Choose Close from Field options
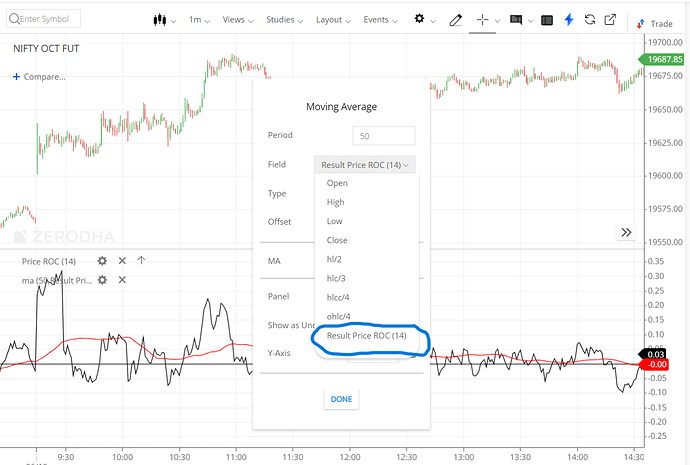The width and height of the screenshot is (690, 465). 337,240
